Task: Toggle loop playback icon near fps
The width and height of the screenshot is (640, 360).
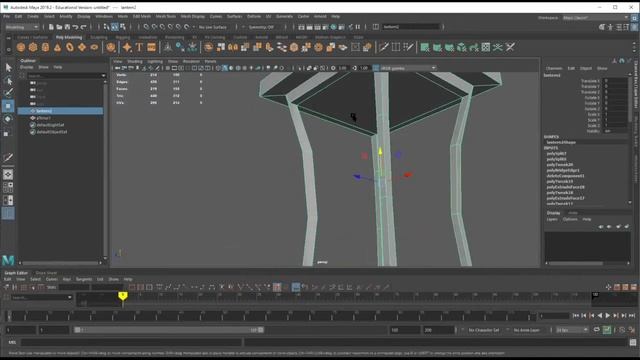Action: click(597, 330)
